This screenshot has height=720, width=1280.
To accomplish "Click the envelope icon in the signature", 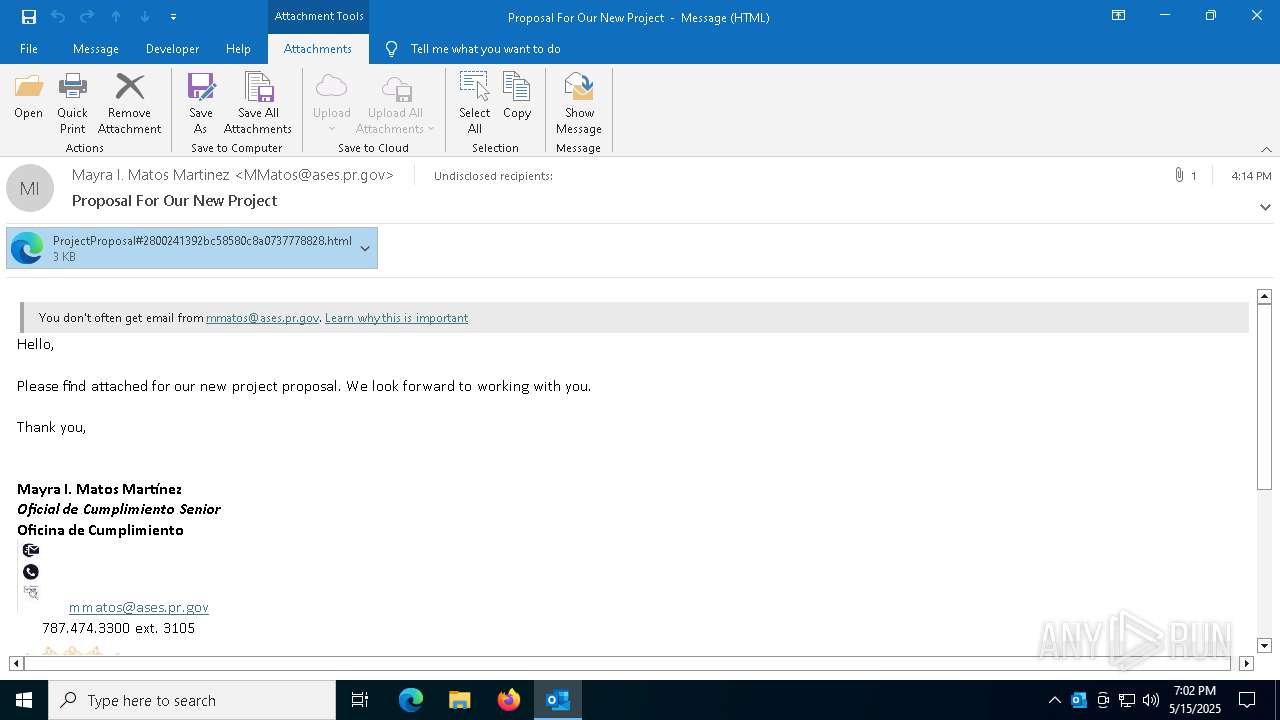I will [x=31, y=550].
